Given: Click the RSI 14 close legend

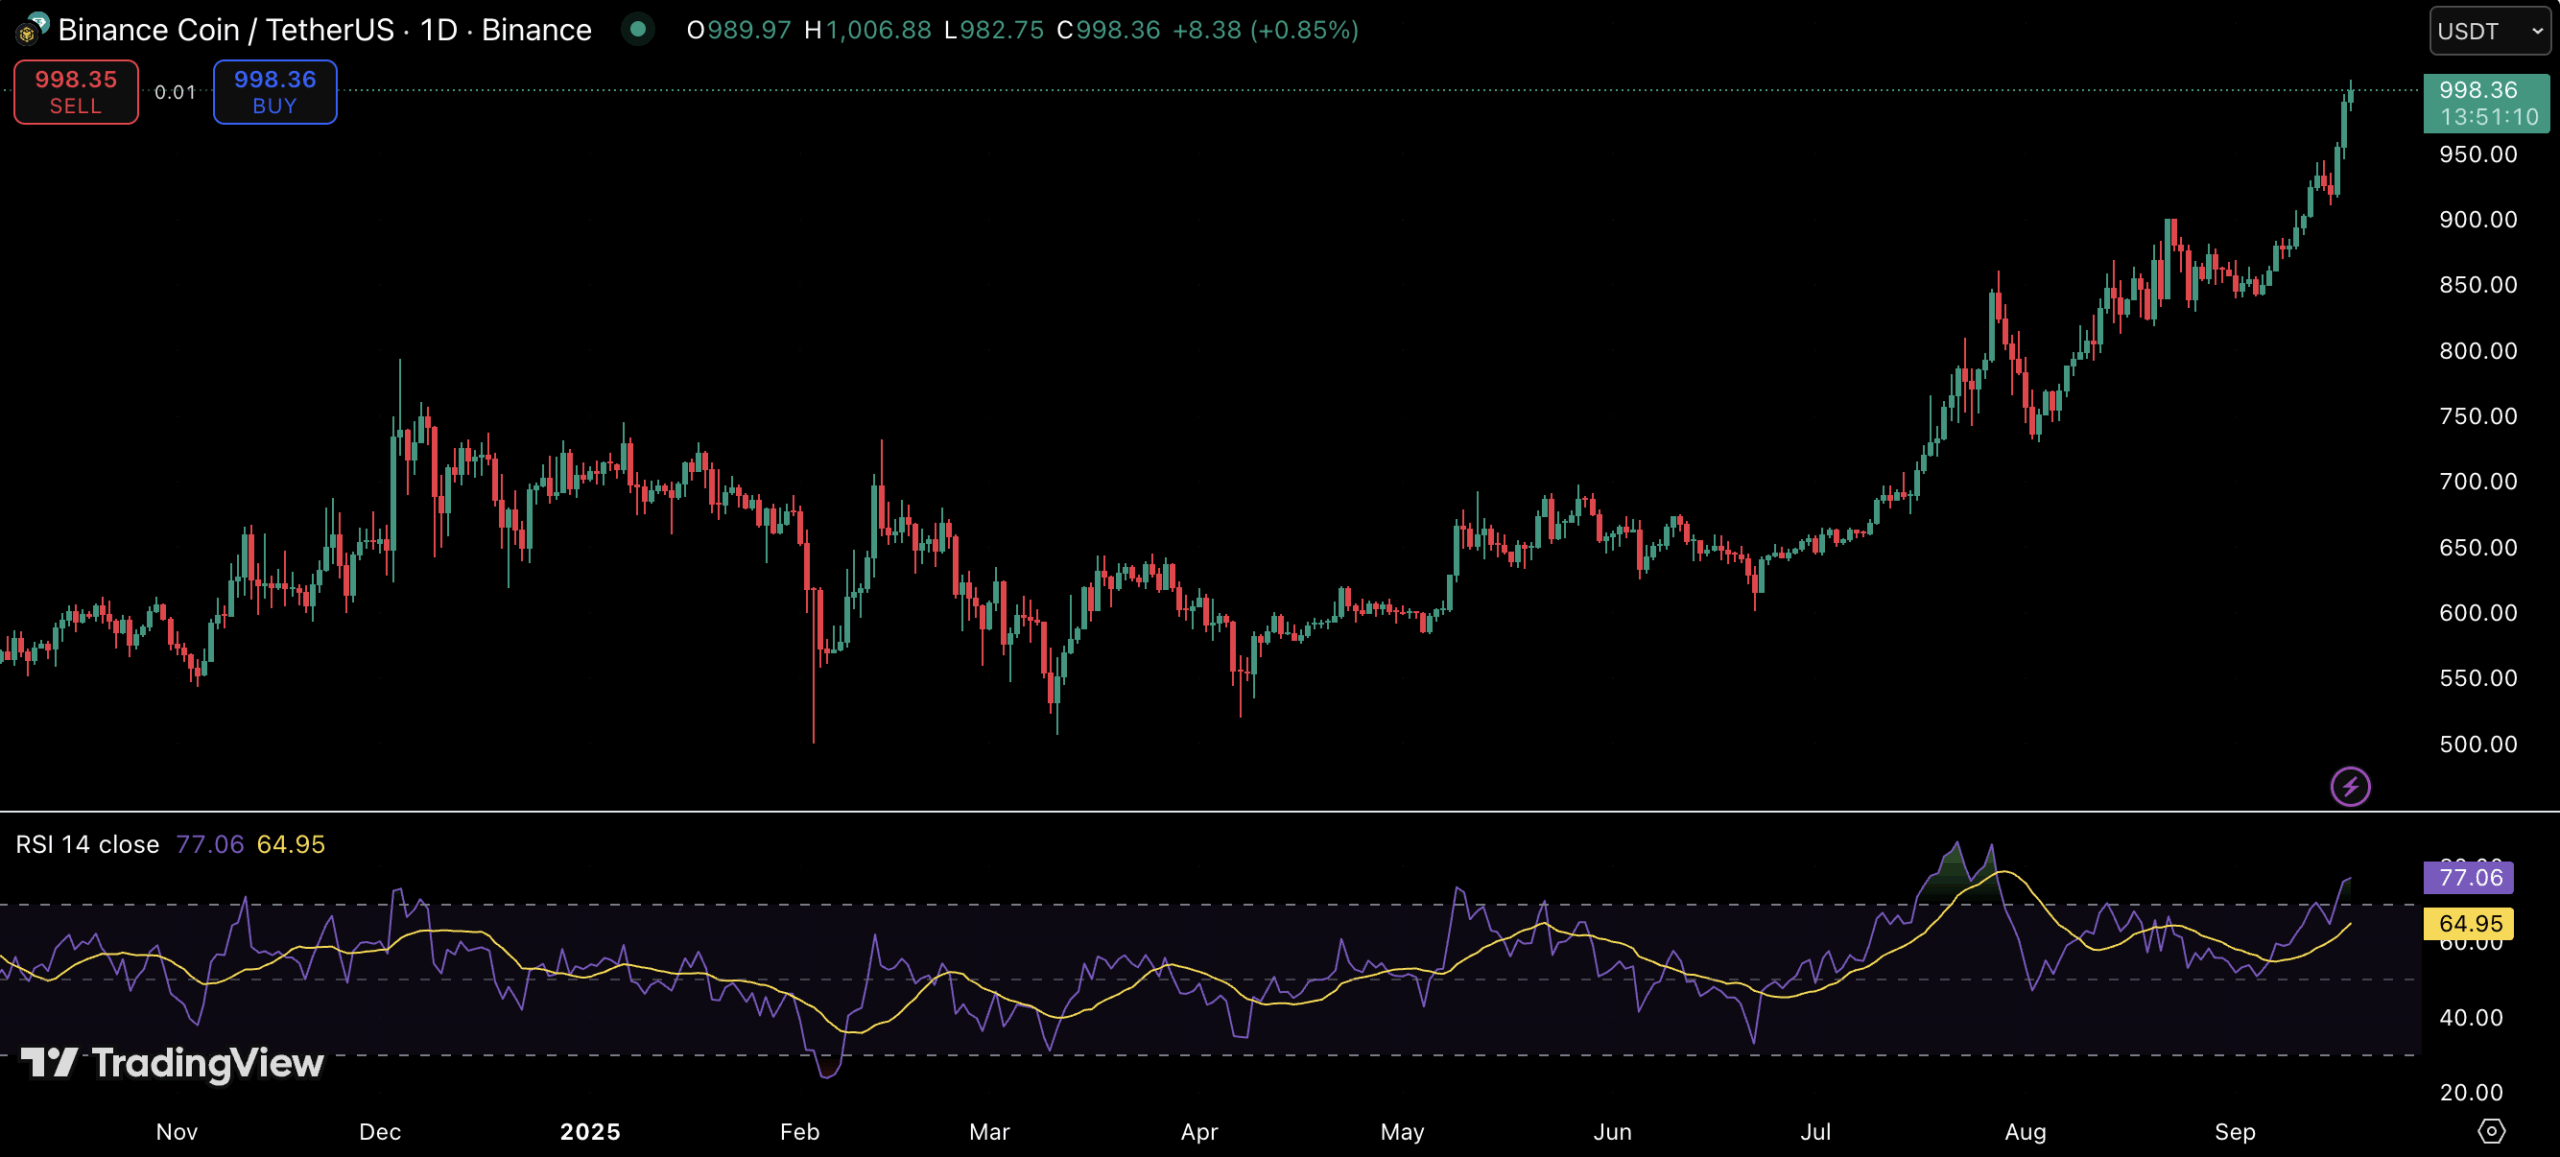Looking at the screenshot, I should point(87,844).
